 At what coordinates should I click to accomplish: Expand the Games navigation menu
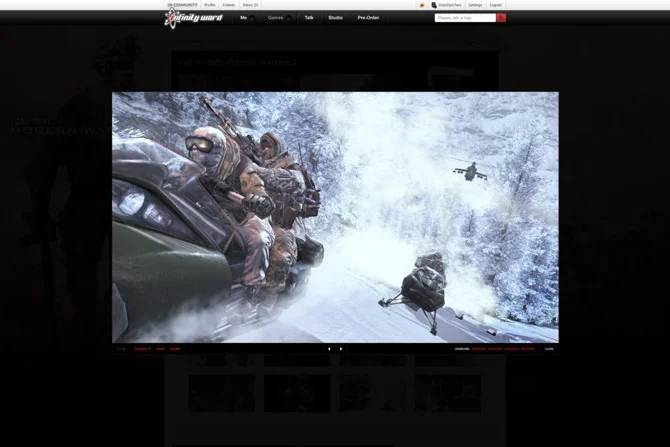(x=279, y=18)
